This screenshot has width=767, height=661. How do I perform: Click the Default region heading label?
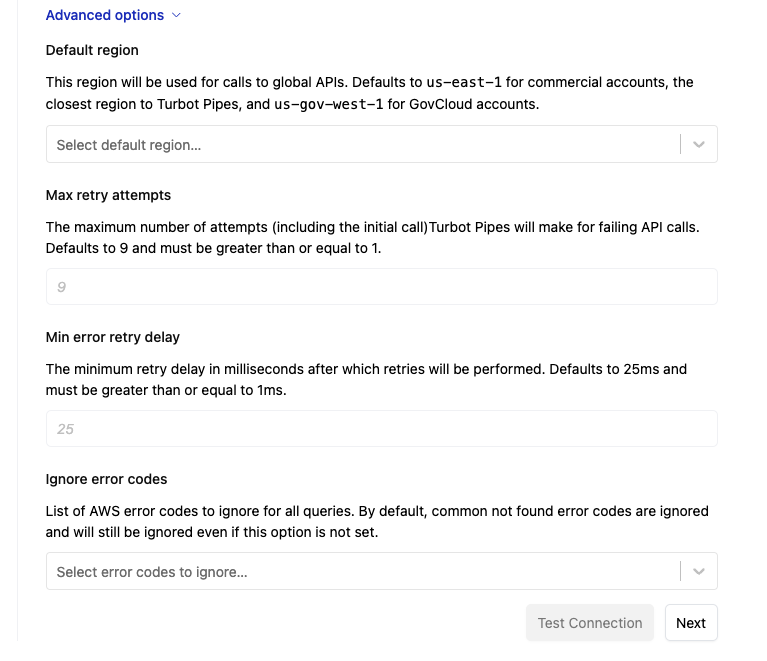pyautogui.click(x=92, y=50)
